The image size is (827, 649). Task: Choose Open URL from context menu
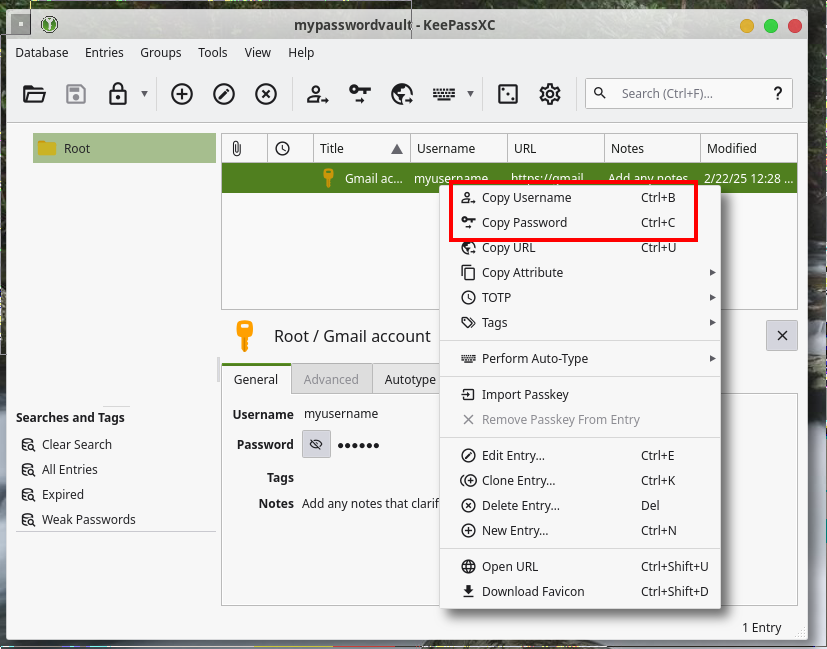point(580,566)
